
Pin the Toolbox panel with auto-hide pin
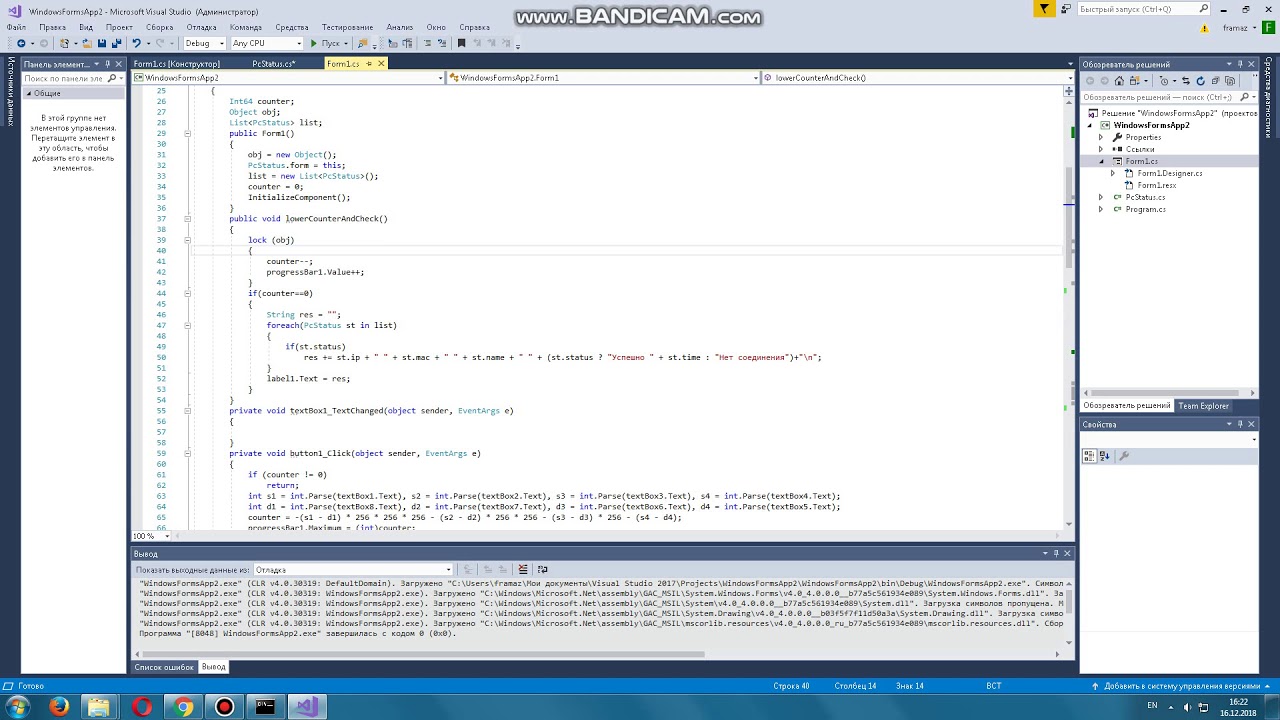point(108,64)
